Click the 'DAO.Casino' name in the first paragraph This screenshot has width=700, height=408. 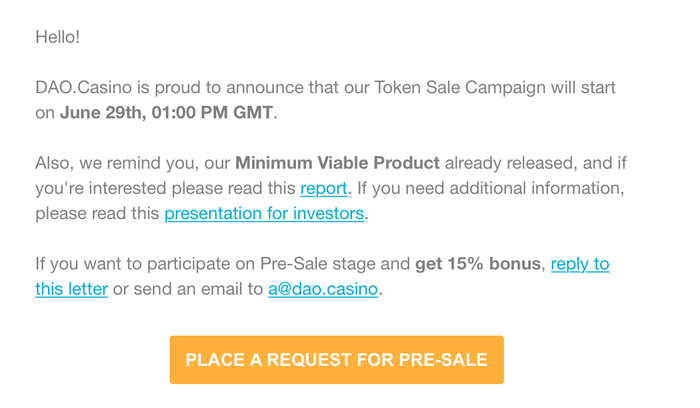[83, 87]
